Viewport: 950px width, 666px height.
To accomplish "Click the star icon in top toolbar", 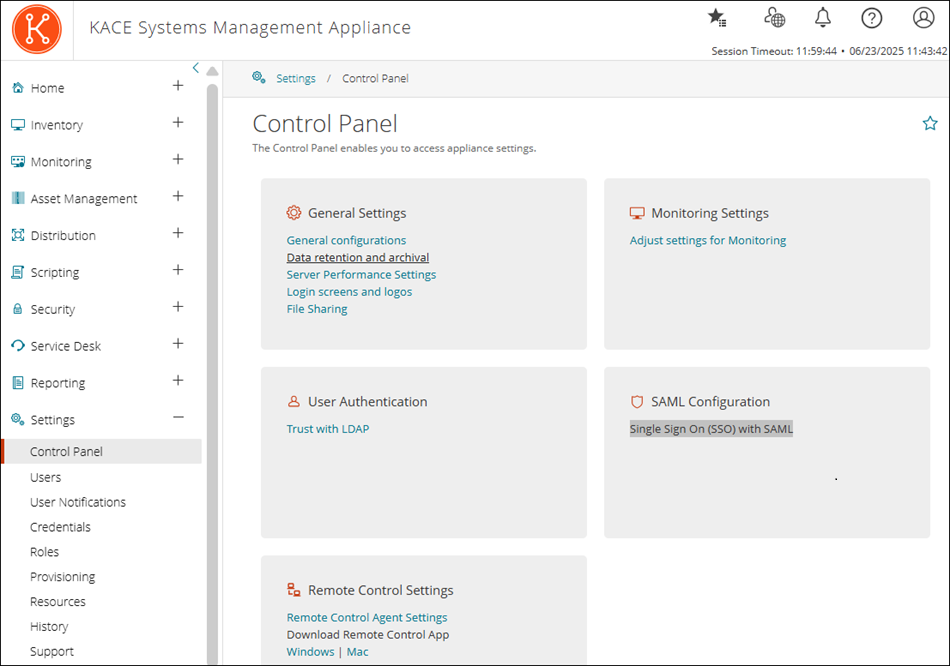I will click(x=716, y=16).
